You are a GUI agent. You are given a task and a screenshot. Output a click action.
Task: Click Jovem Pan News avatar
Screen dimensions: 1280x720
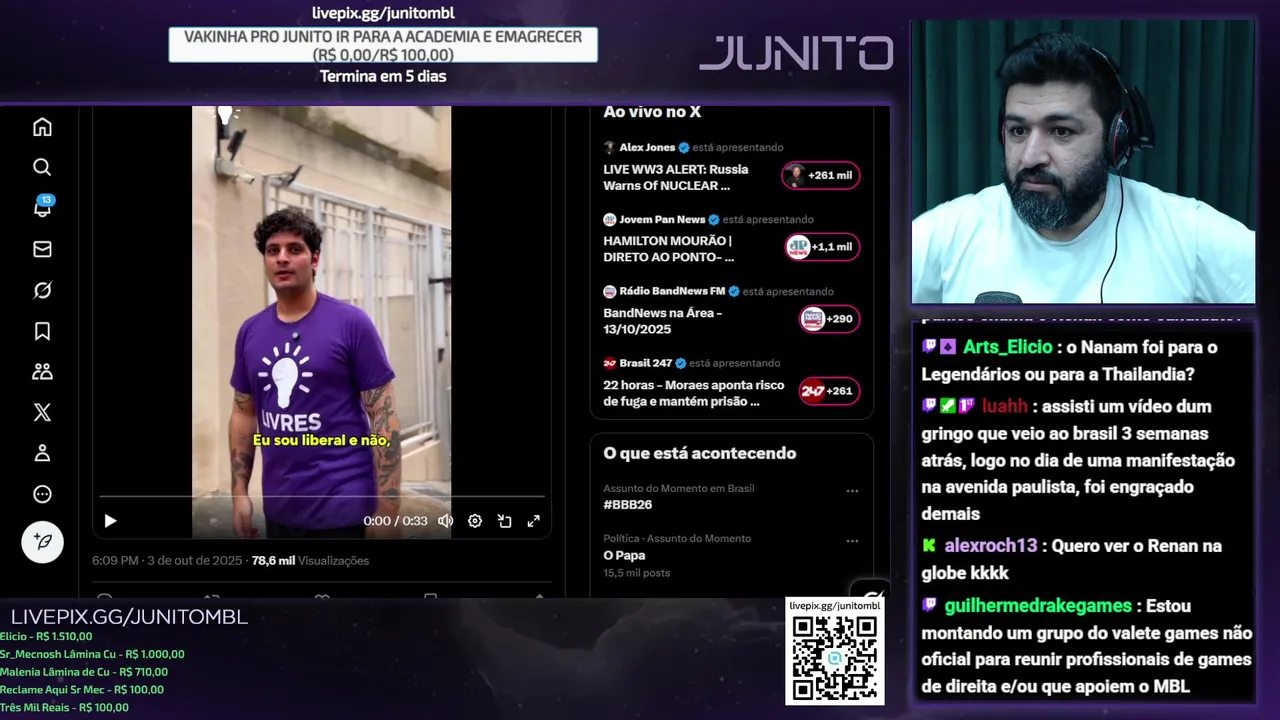click(609, 219)
